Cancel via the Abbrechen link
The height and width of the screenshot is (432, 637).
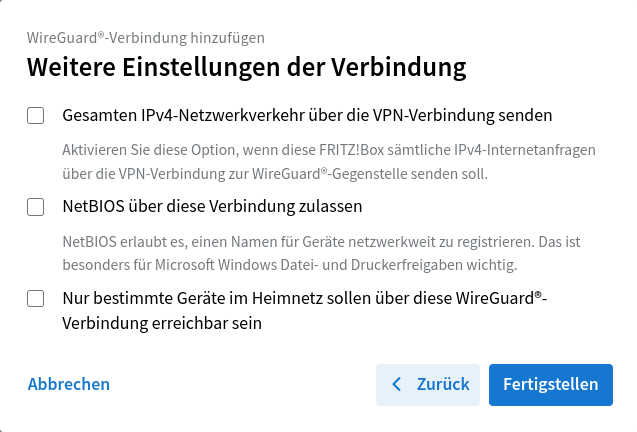click(x=69, y=384)
